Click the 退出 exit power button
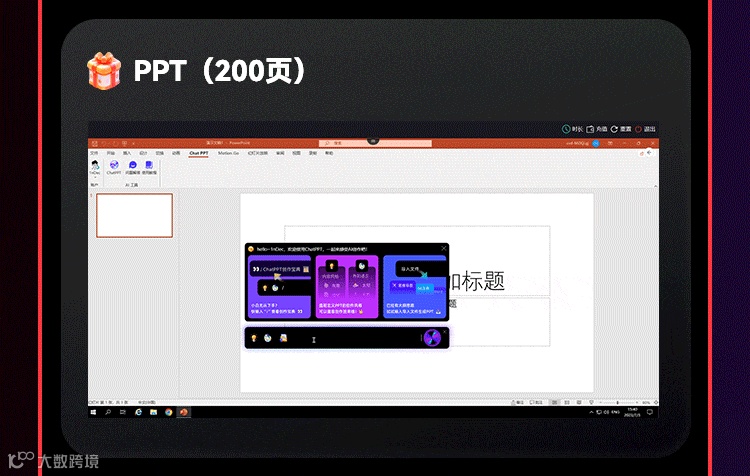750x476 pixels. pos(645,129)
